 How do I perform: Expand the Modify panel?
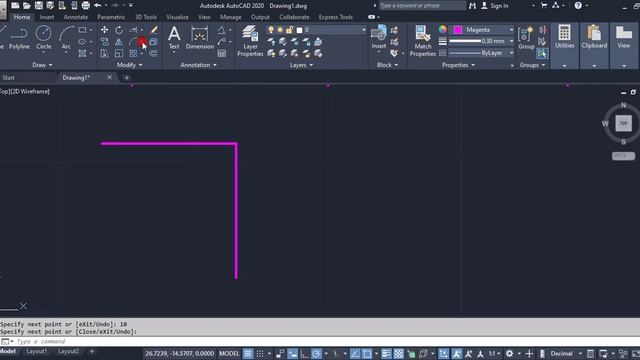[x=129, y=65]
